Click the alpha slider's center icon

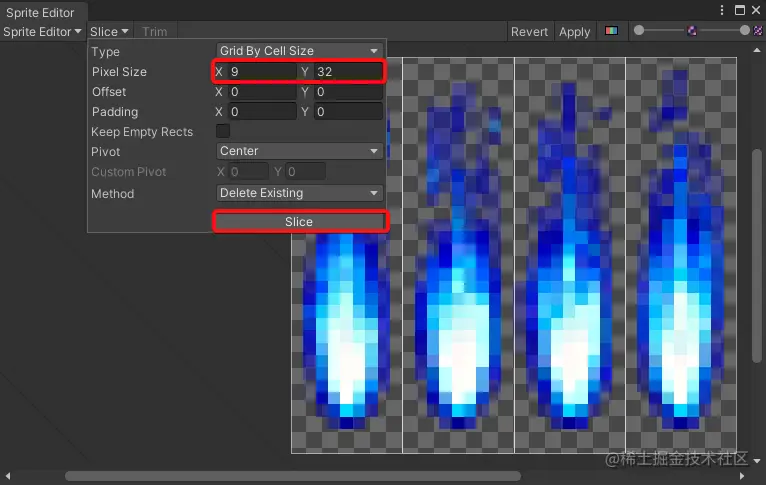click(x=692, y=31)
